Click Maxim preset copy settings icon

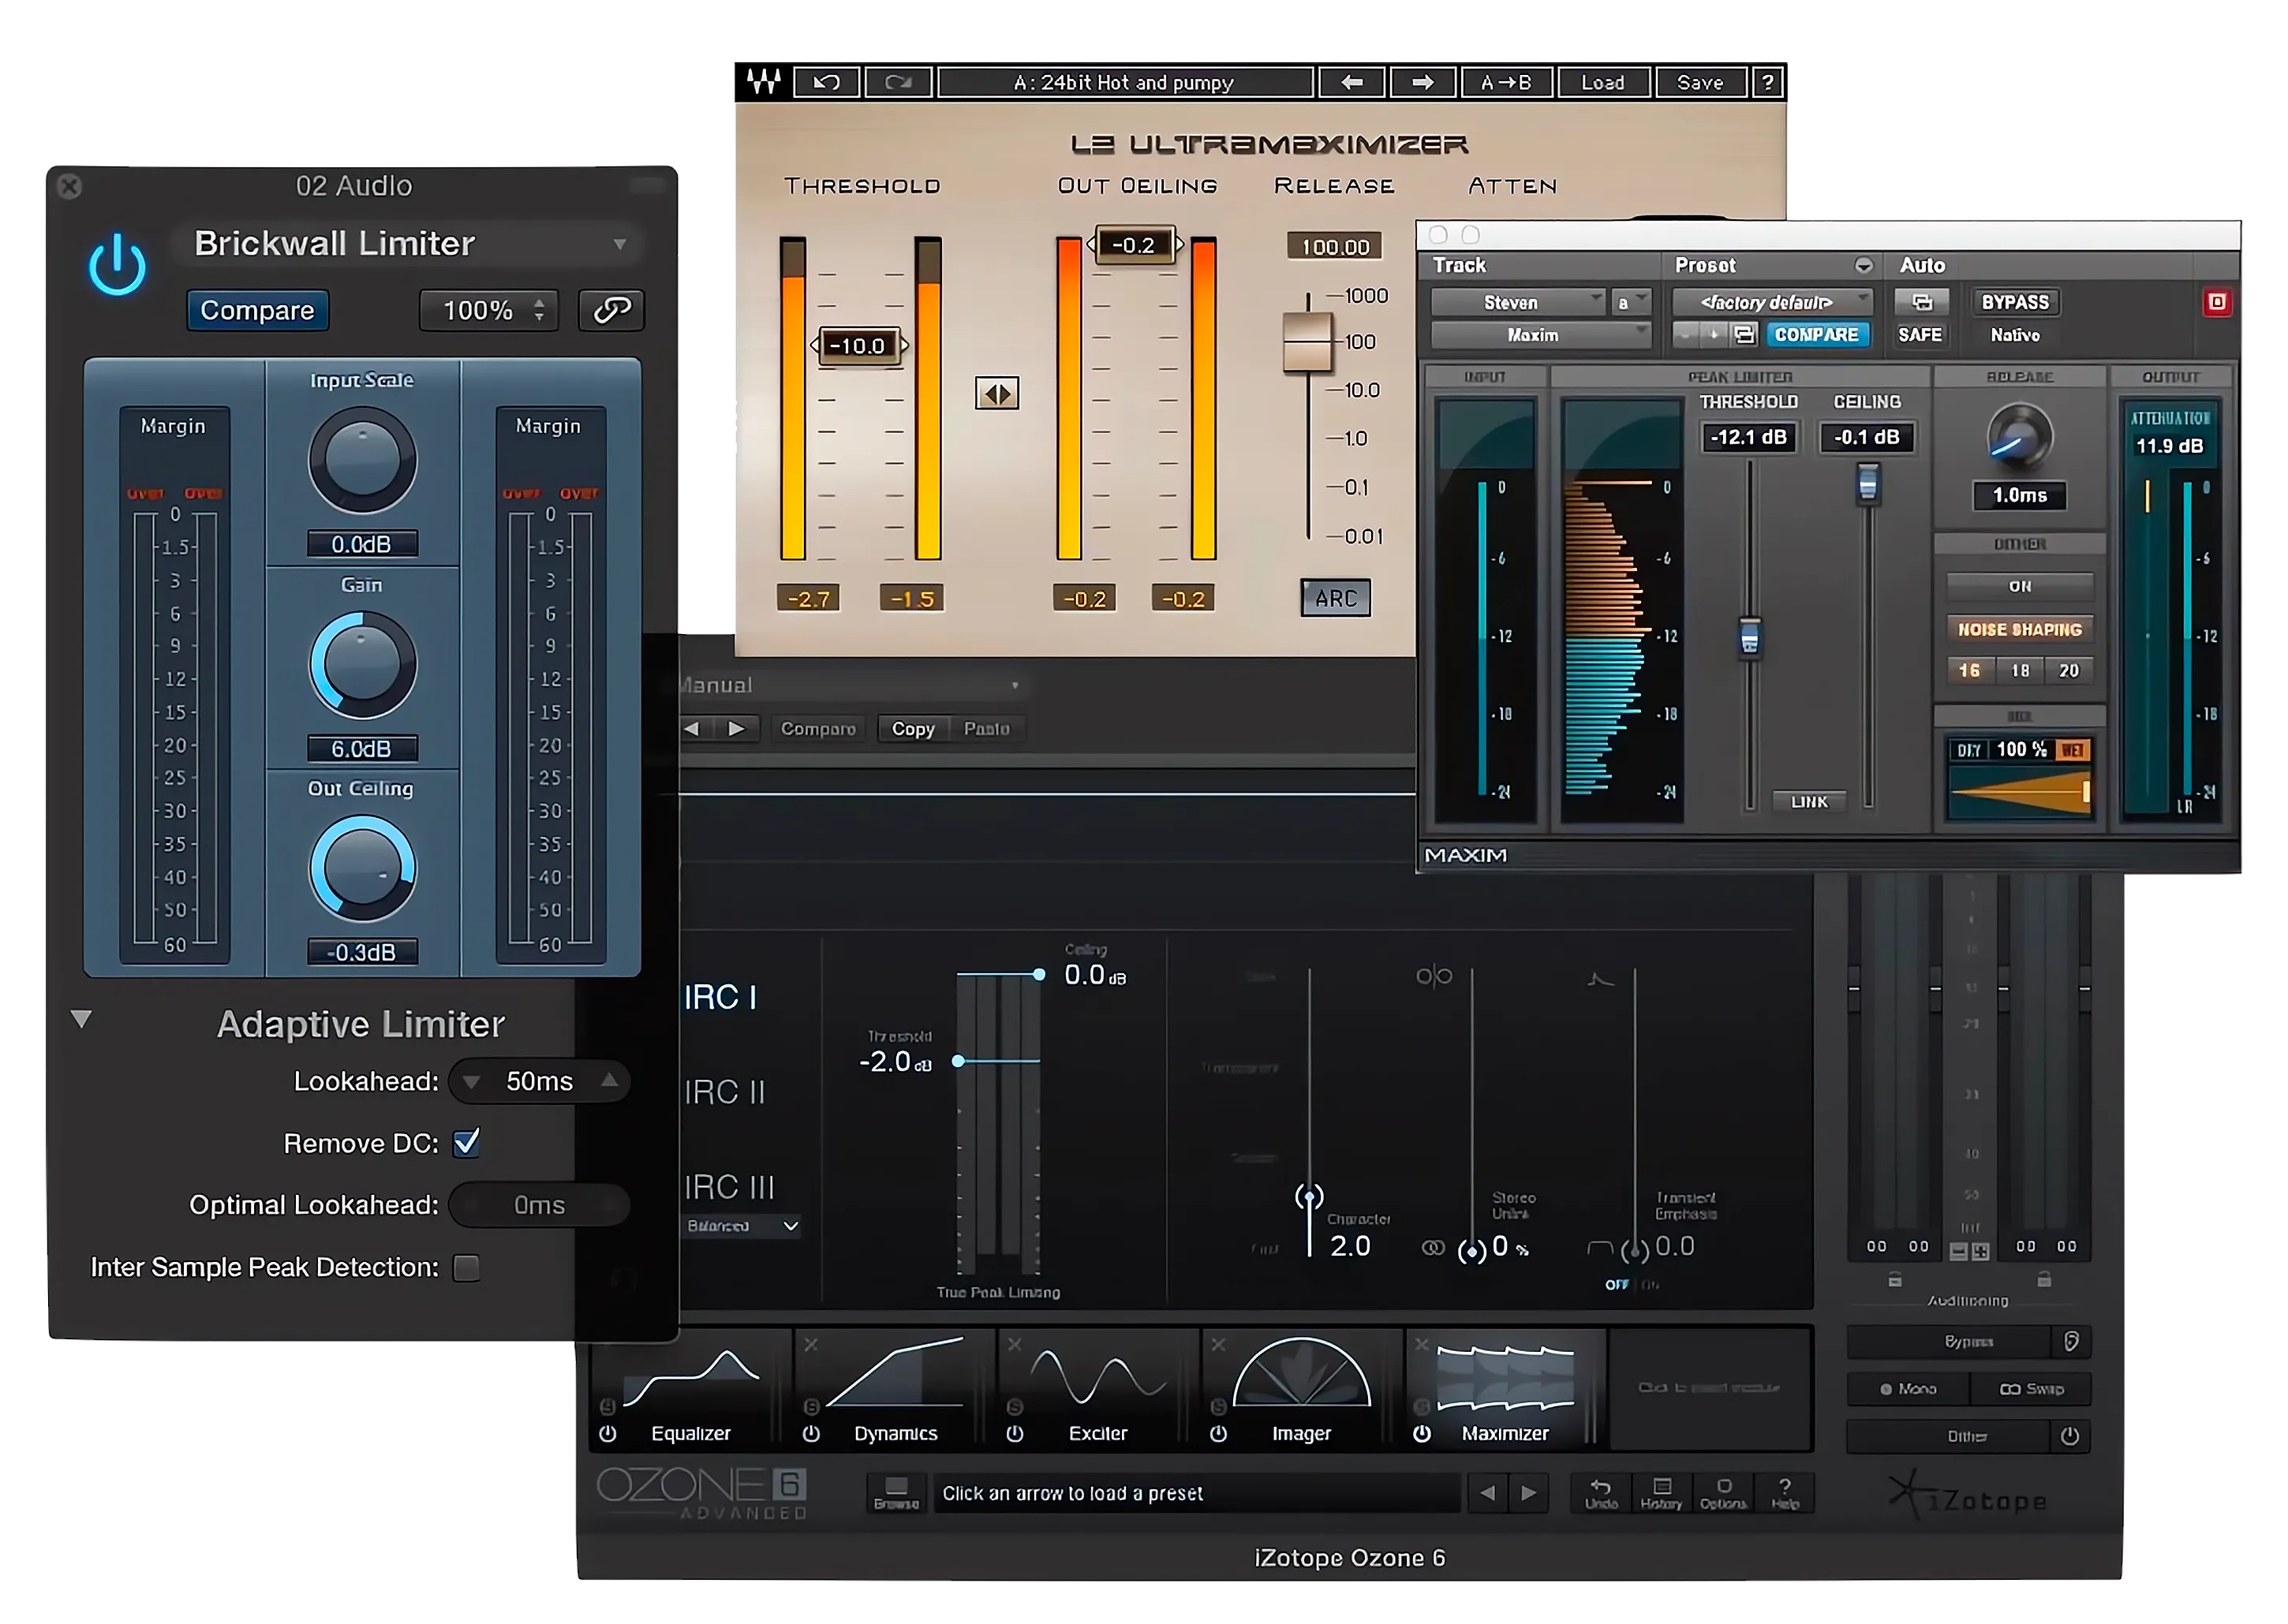pos(1744,334)
